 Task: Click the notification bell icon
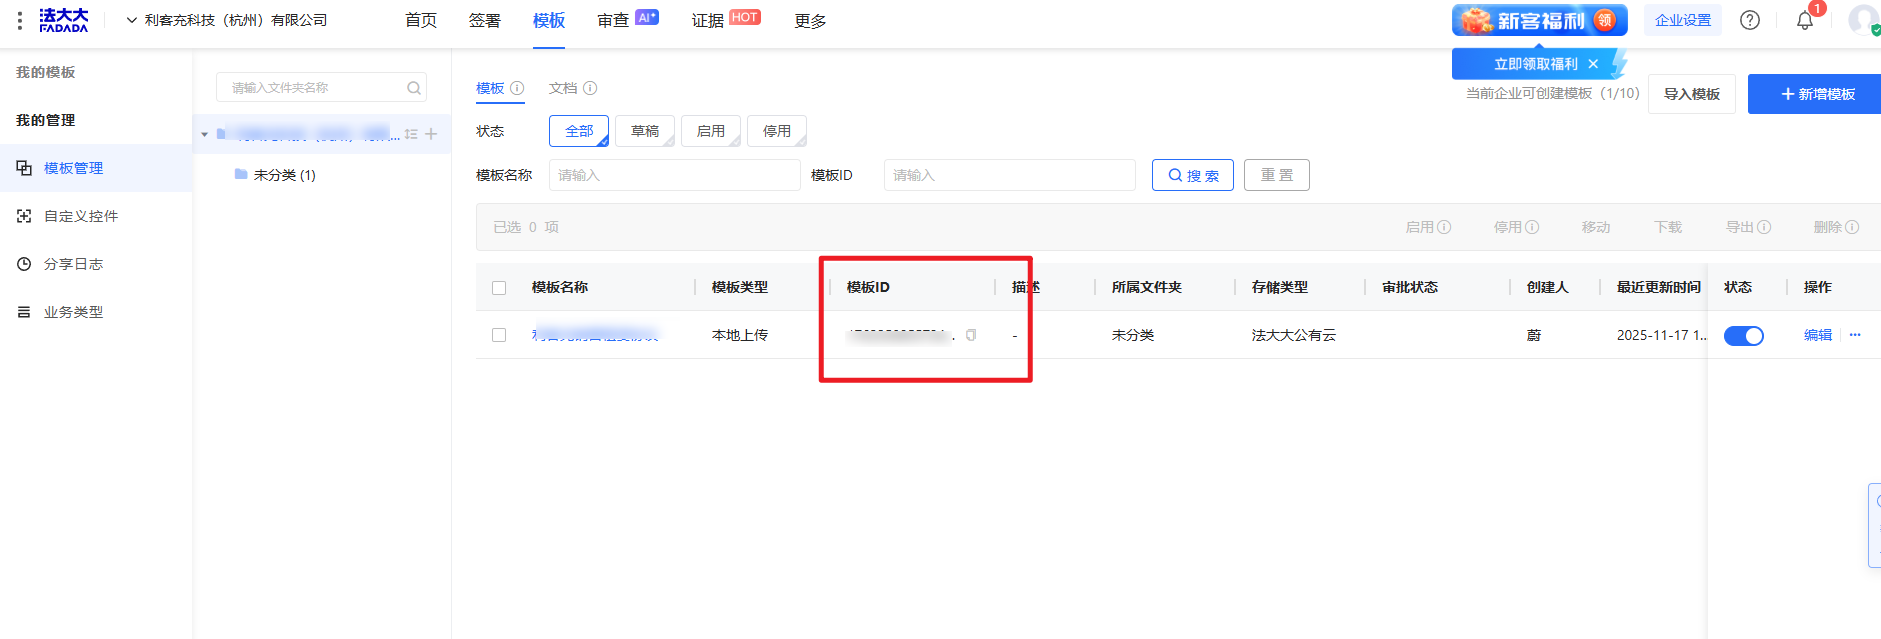coord(1804,21)
